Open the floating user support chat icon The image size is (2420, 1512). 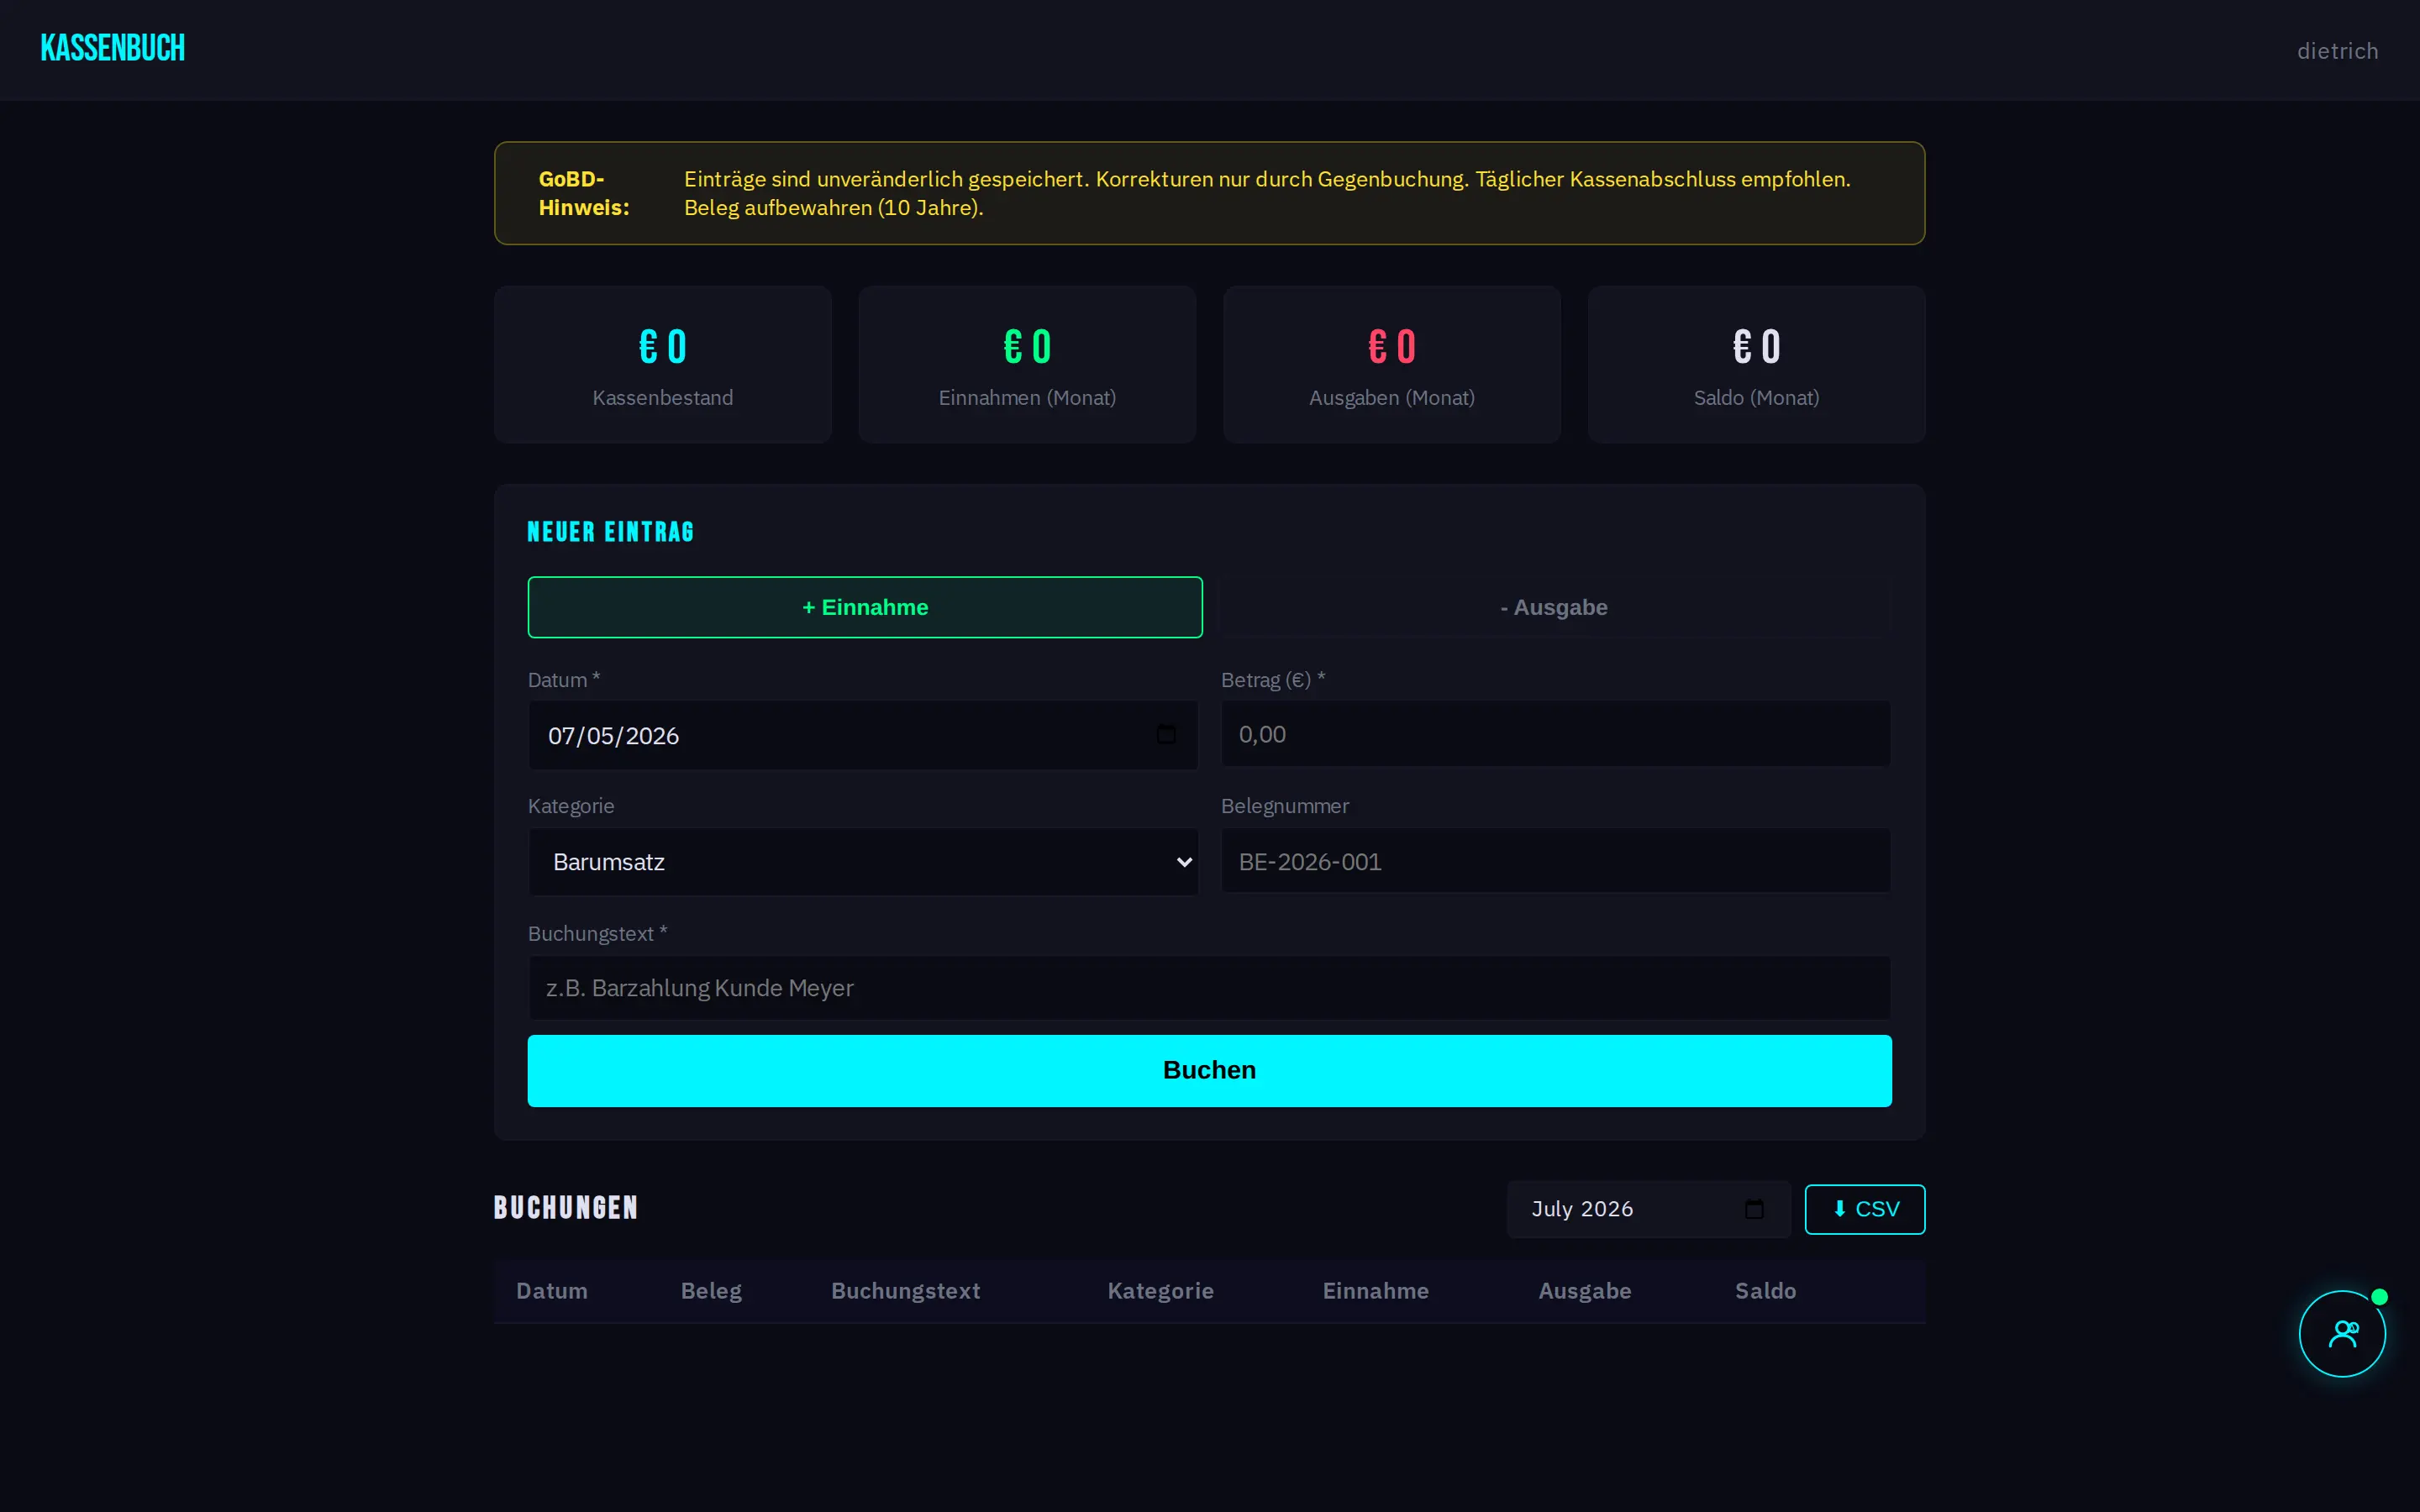[2342, 1333]
